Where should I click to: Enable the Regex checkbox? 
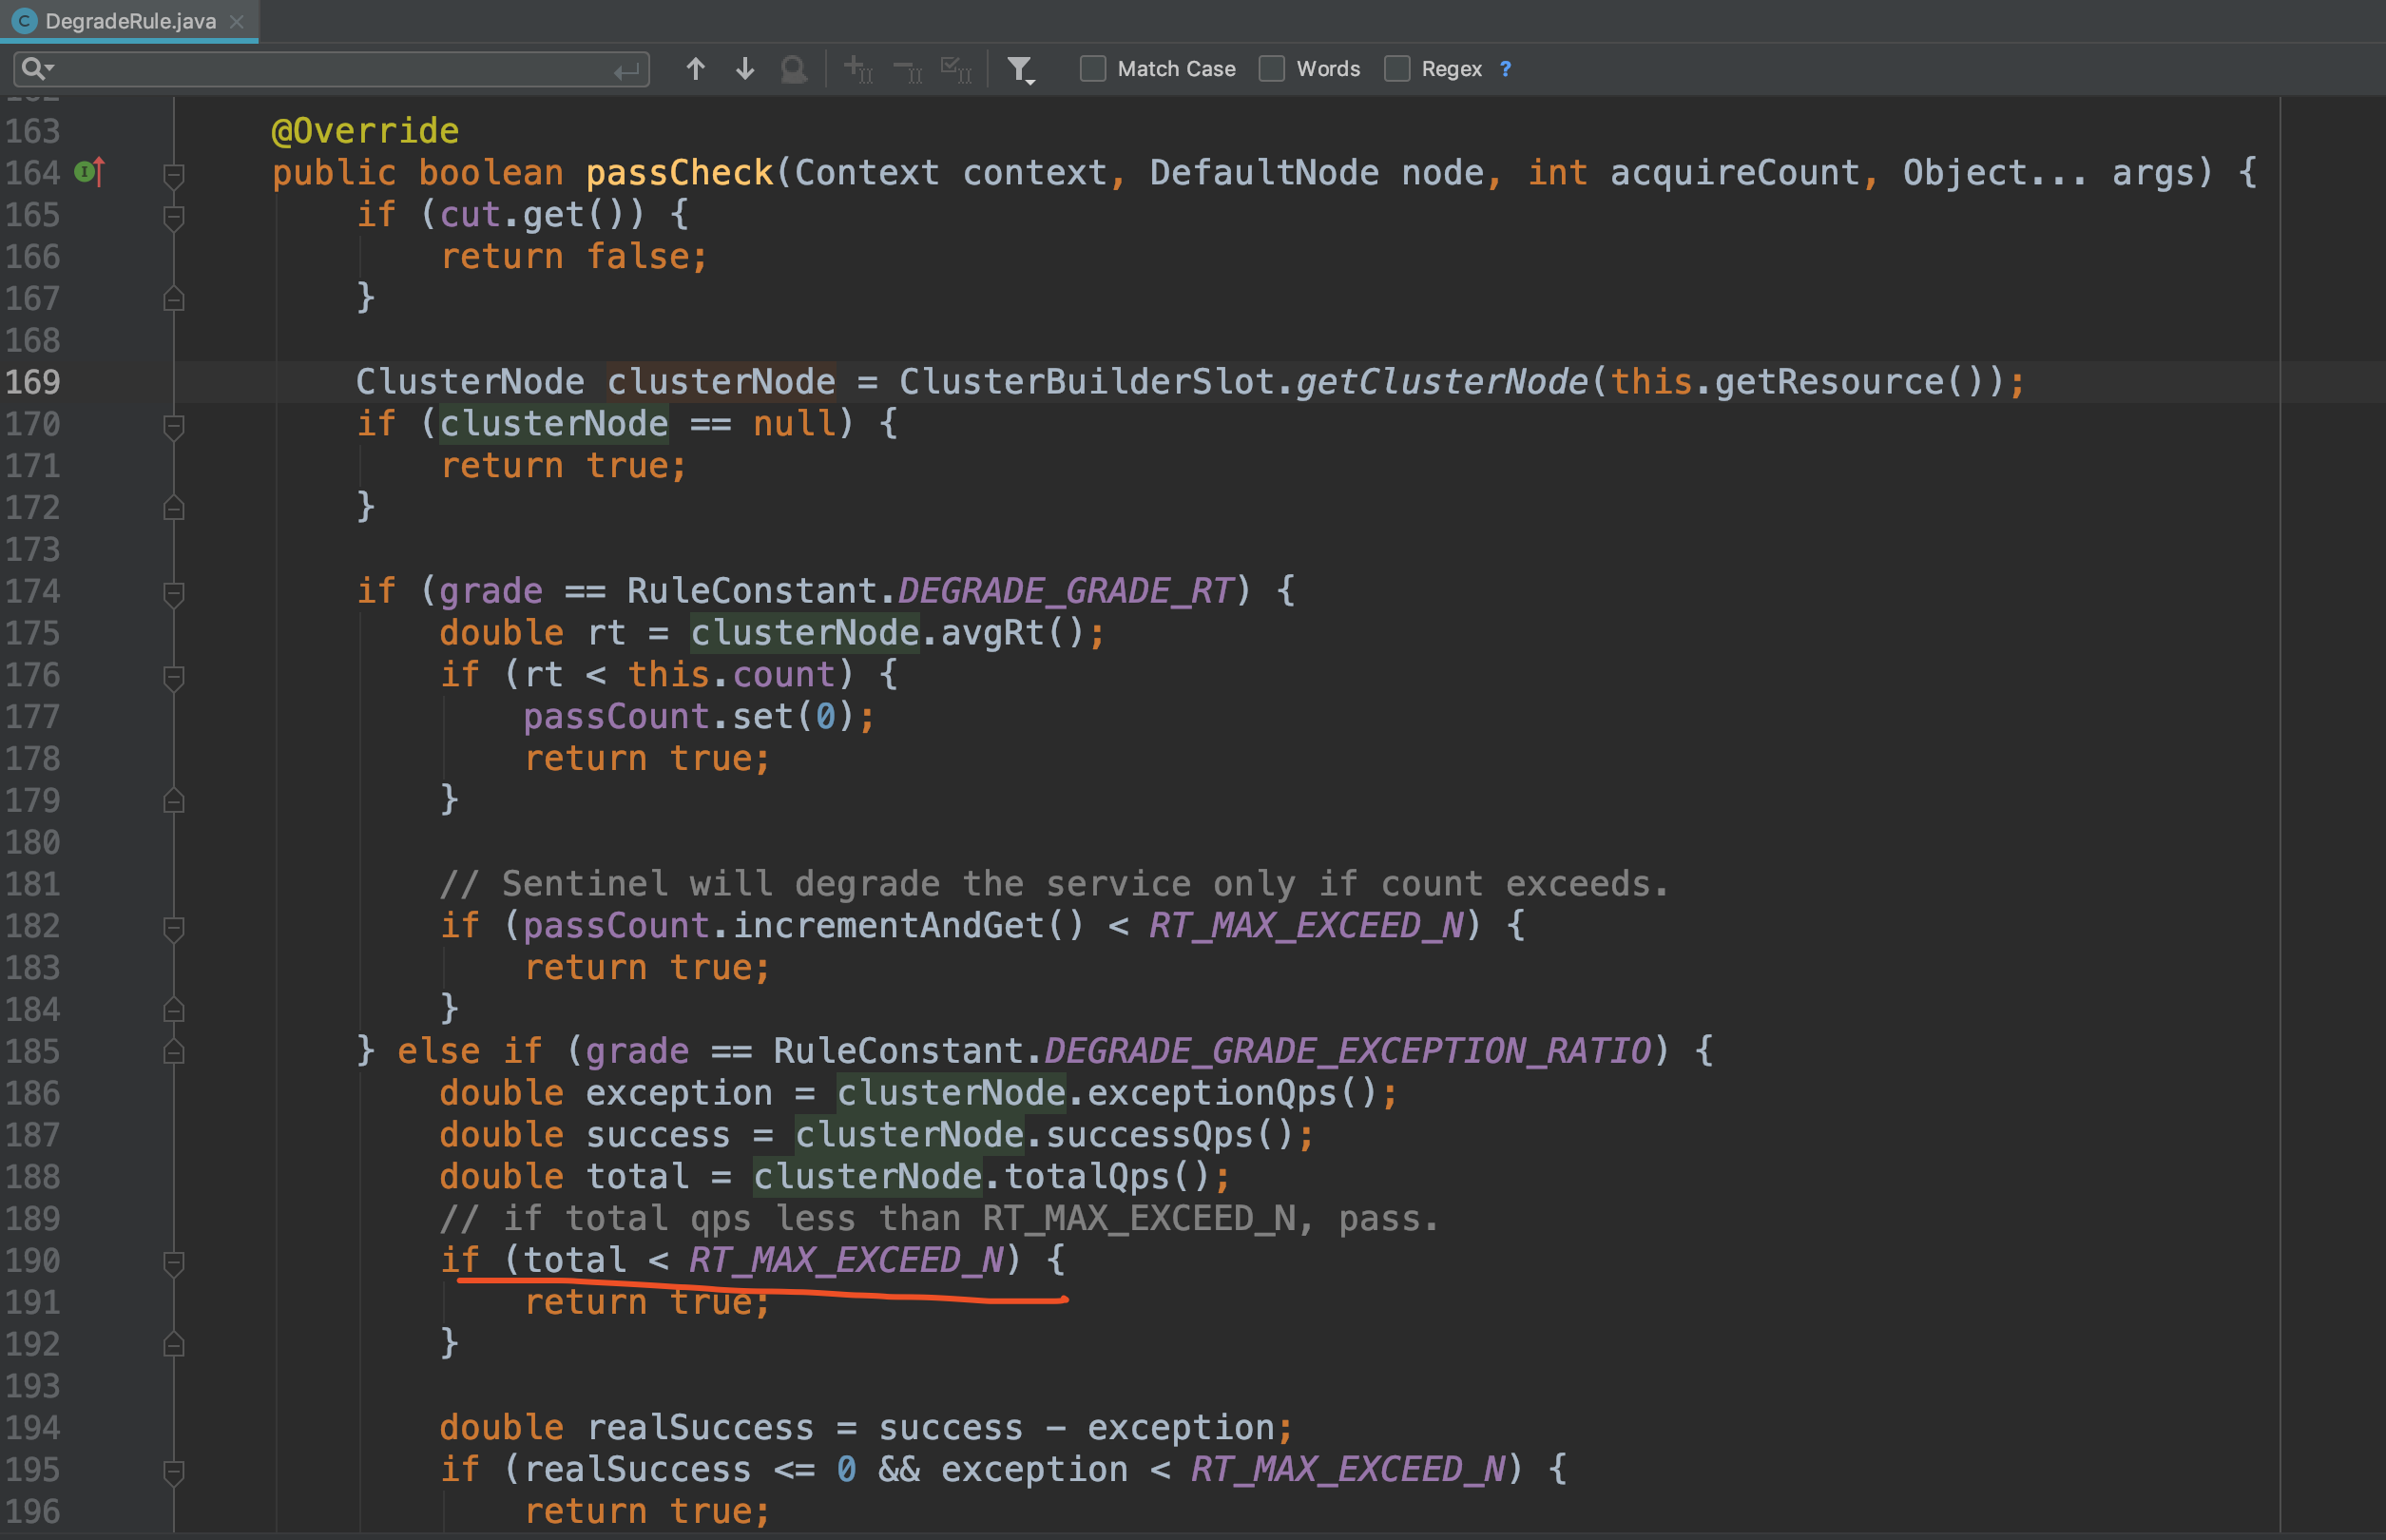(1396, 68)
